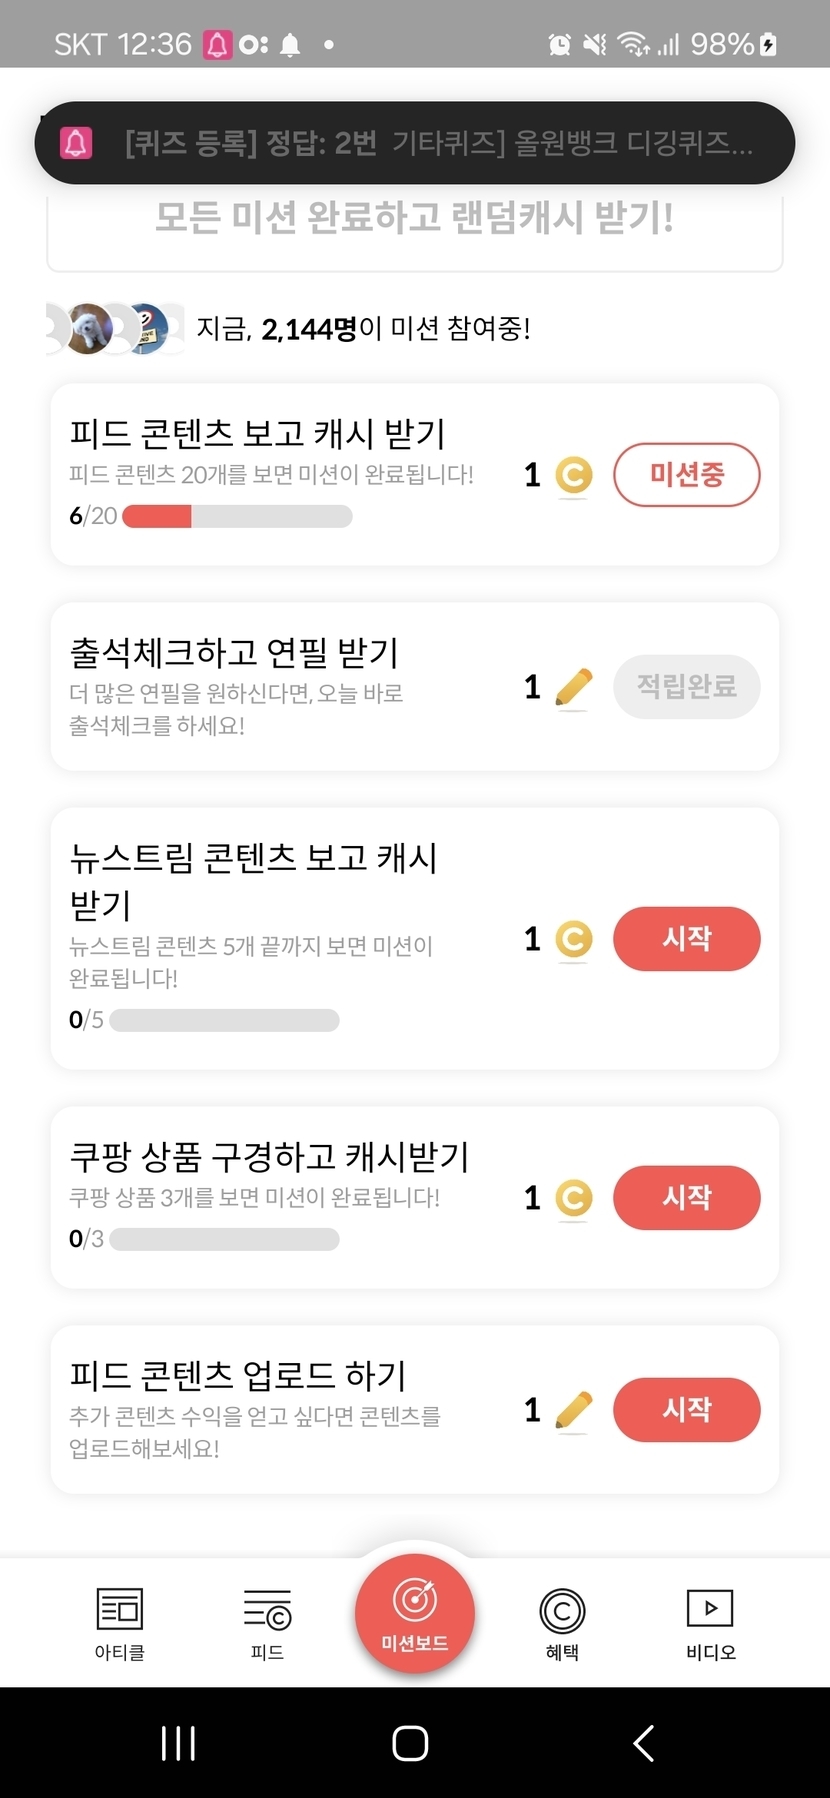The height and width of the screenshot is (1798, 830).
Task: Open the 혜택 coin icon tab
Action: 562,1610
